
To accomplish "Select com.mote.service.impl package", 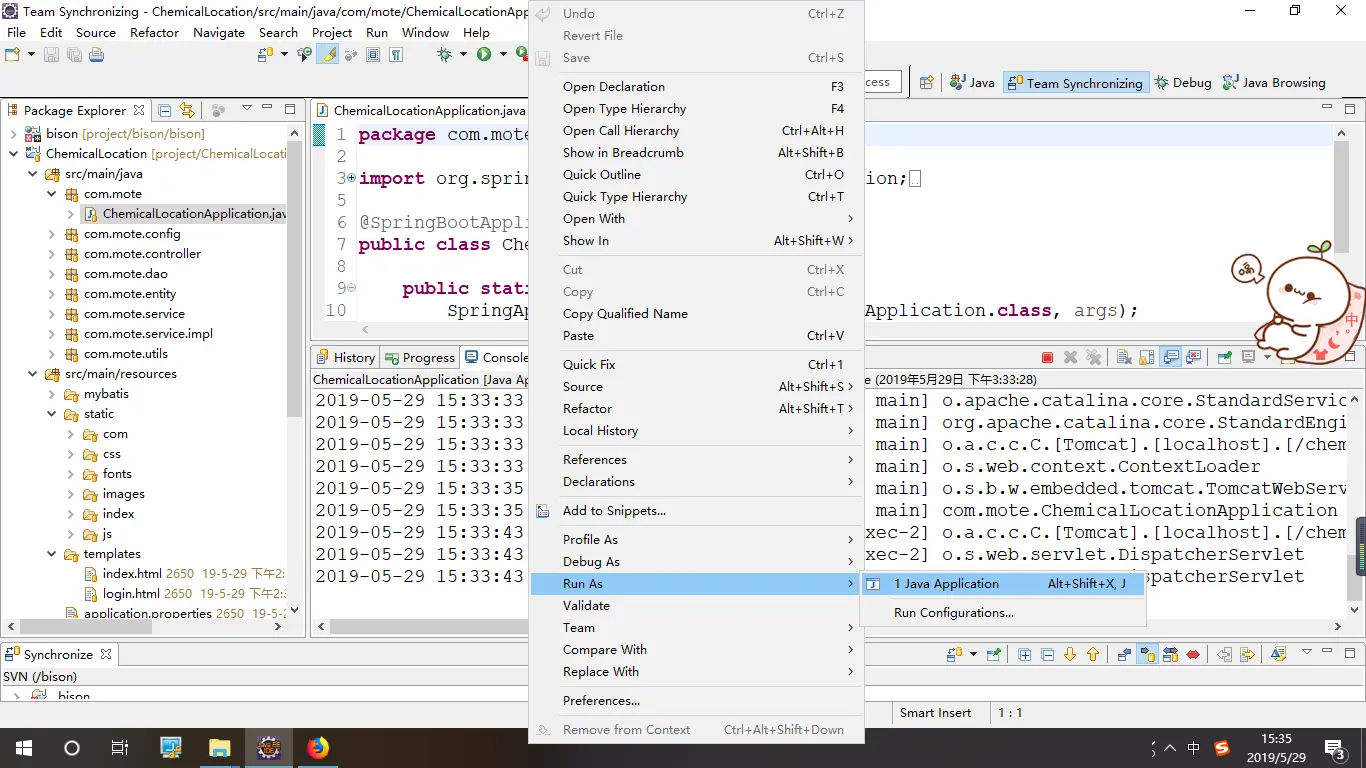I will (x=148, y=334).
